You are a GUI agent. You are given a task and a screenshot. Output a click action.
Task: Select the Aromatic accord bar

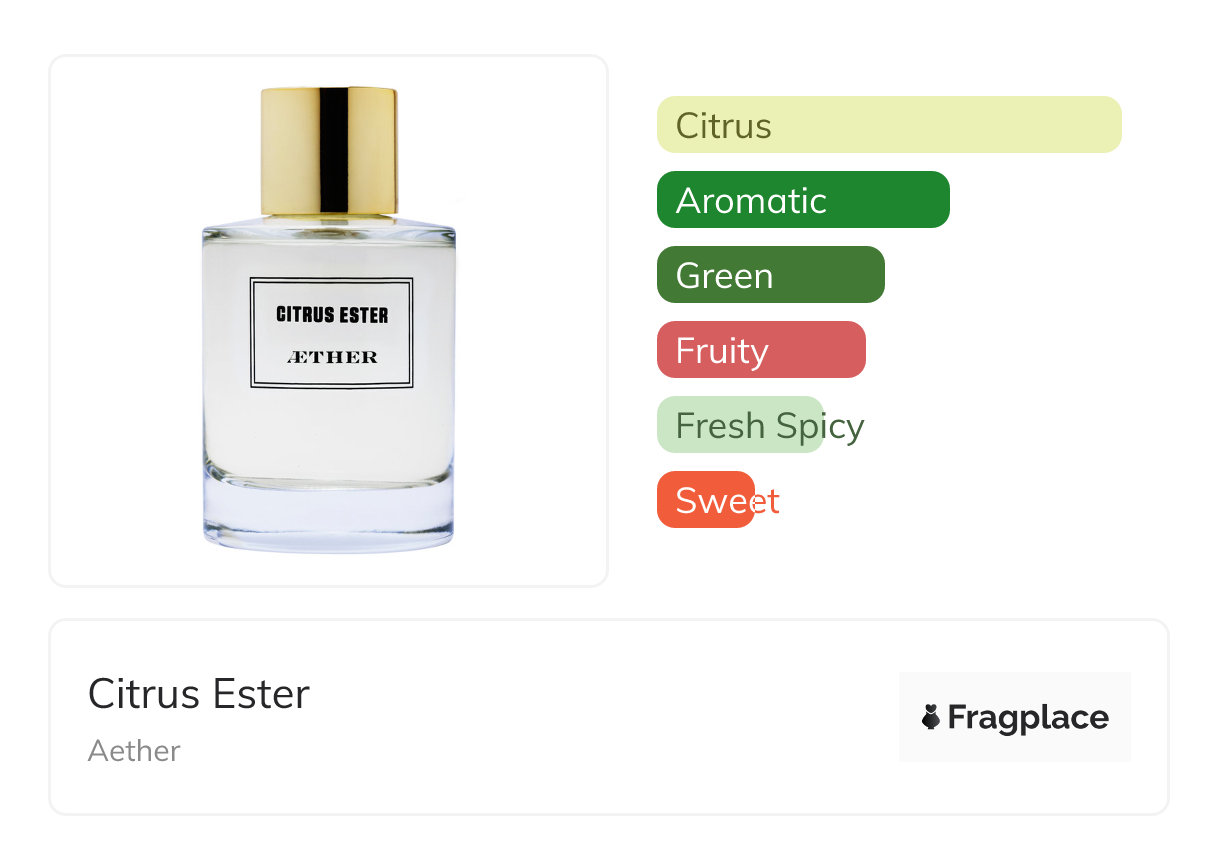tap(803, 200)
